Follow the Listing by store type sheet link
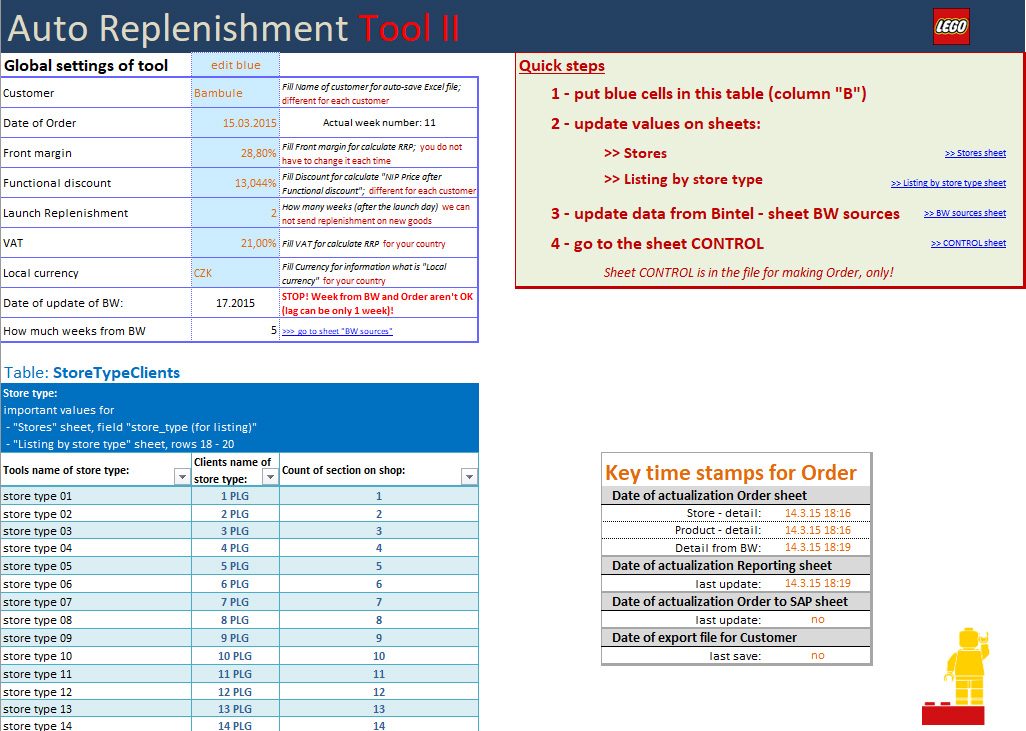 (948, 183)
